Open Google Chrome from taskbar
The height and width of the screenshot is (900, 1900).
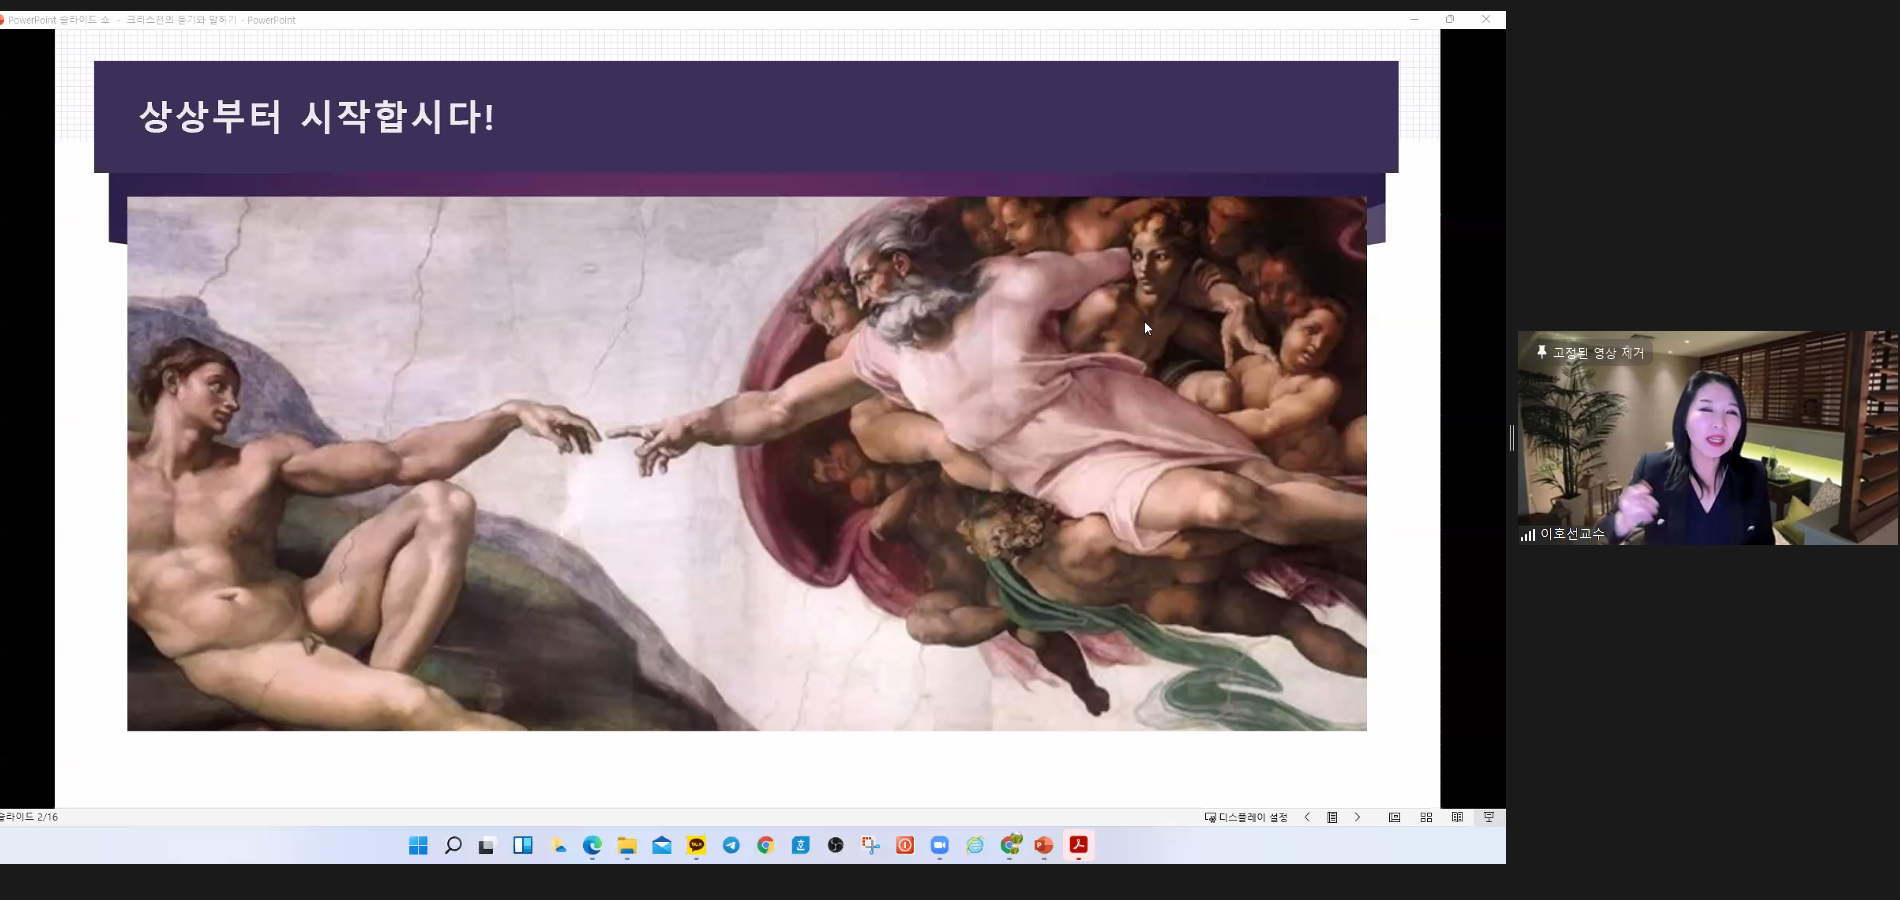[x=766, y=846]
